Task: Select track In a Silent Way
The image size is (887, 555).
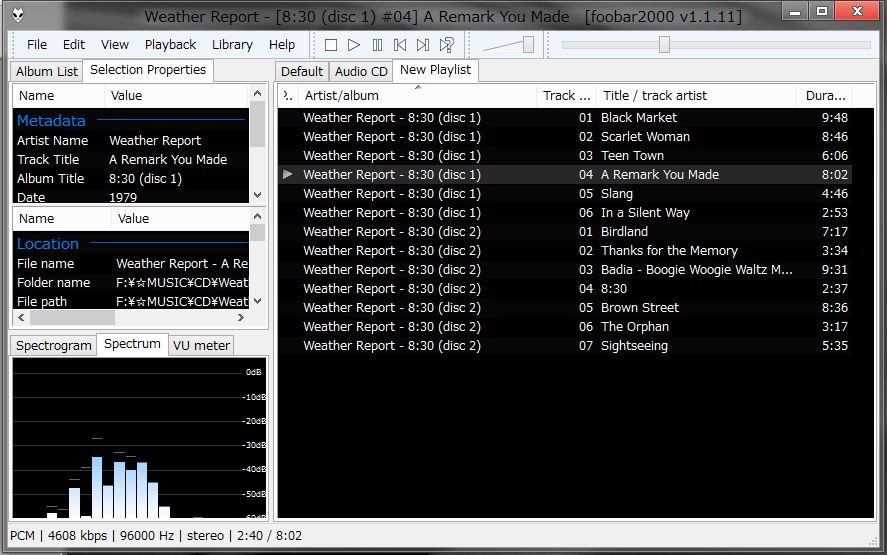Action: 565,213
